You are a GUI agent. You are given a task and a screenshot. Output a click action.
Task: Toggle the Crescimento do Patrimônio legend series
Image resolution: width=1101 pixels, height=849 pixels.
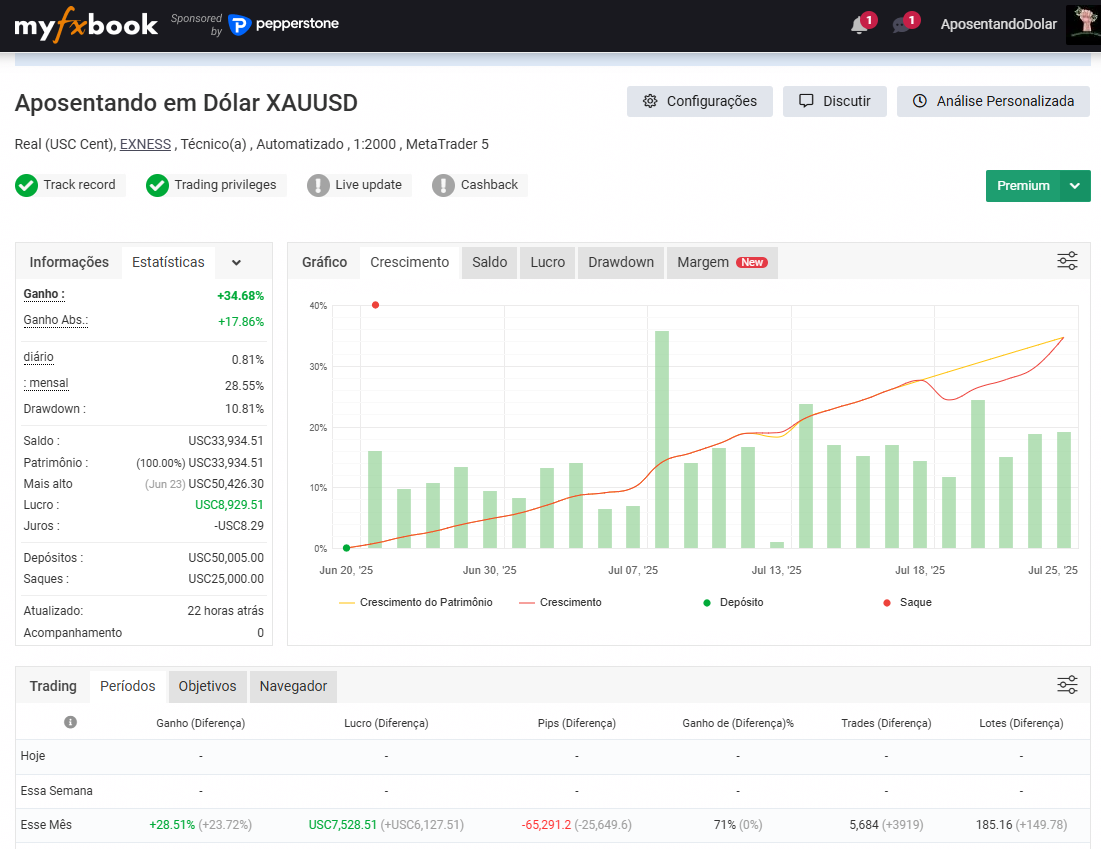[416, 603]
